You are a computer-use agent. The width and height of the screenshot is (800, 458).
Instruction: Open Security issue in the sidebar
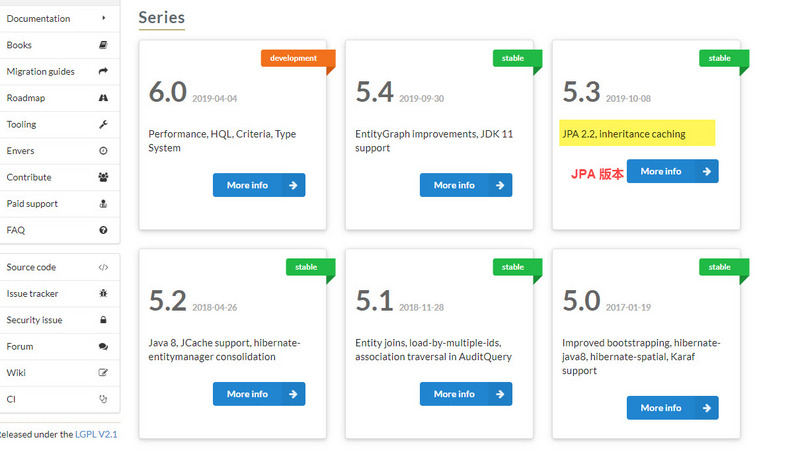pos(60,320)
